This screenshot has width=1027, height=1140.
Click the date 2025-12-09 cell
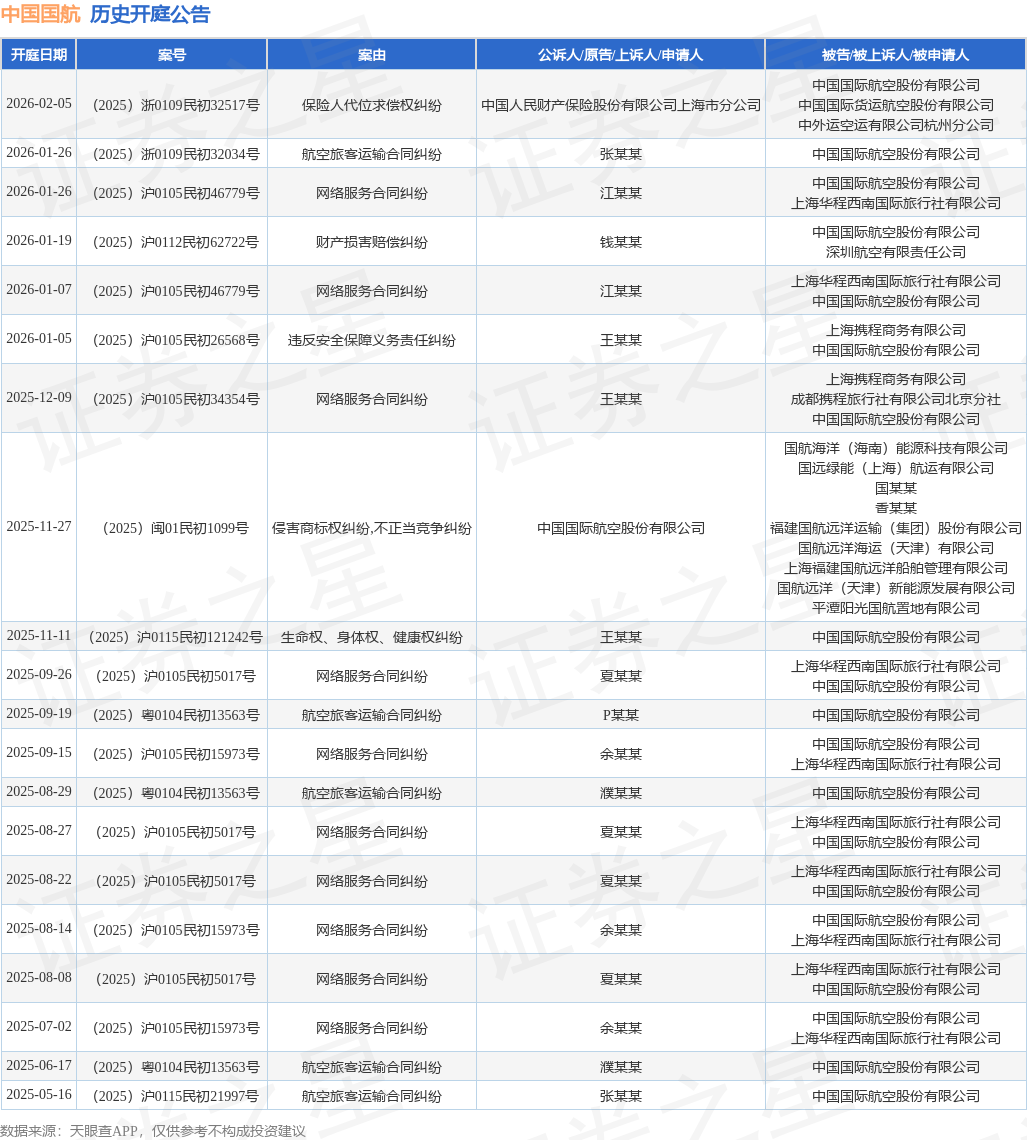tap(39, 398)
